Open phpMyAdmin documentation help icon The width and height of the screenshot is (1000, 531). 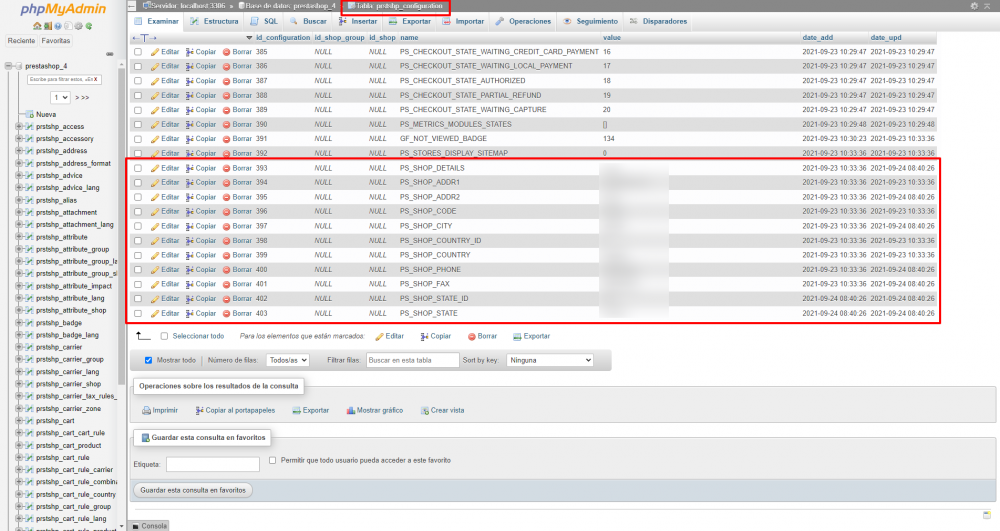tap(58, 26)
